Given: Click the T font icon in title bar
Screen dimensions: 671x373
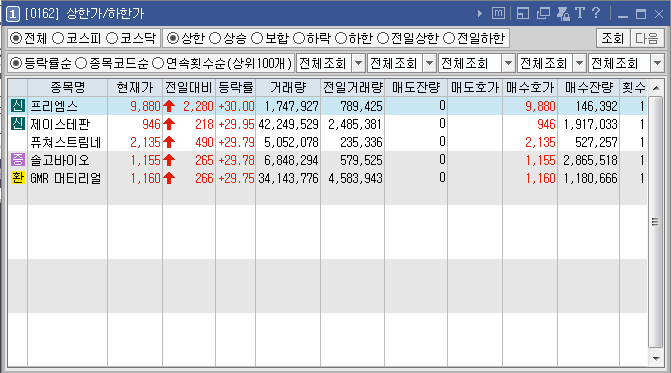Looking at the screenshot, I should [580, 13].
